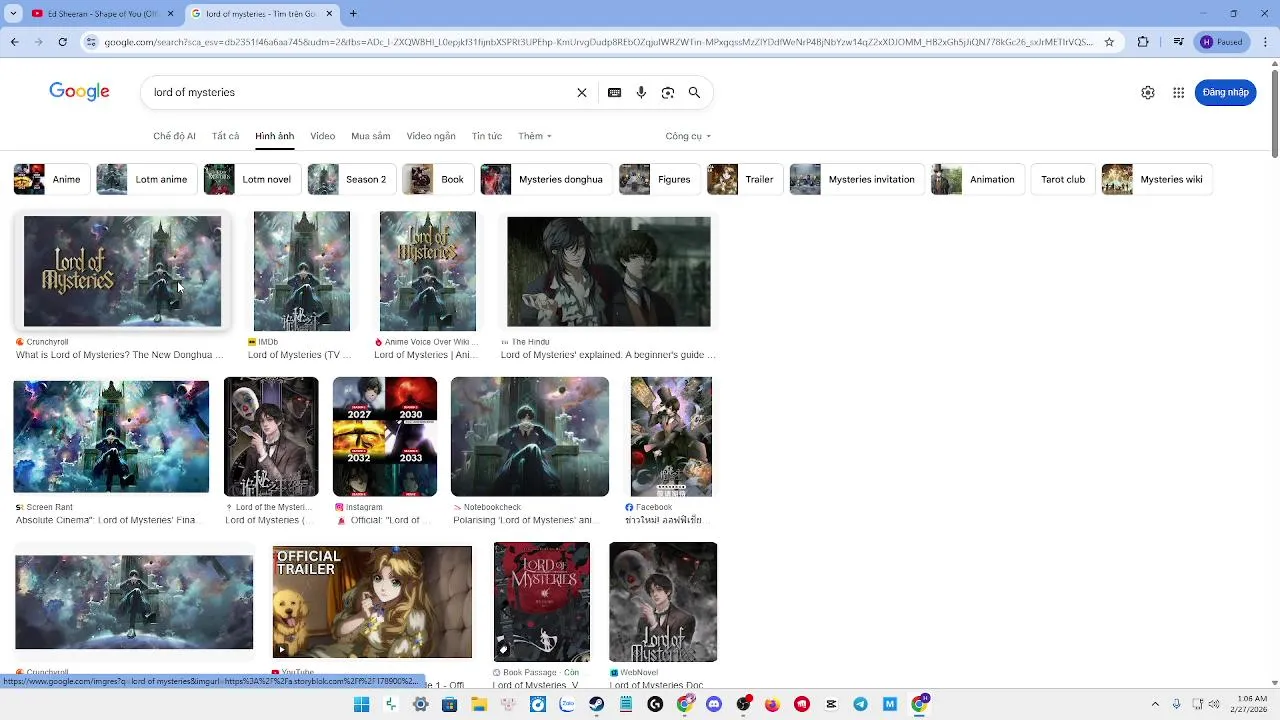1280x720 pixels.
Task: Filter images by Mysteries donghua chip
Action: (x=545, y=179)
